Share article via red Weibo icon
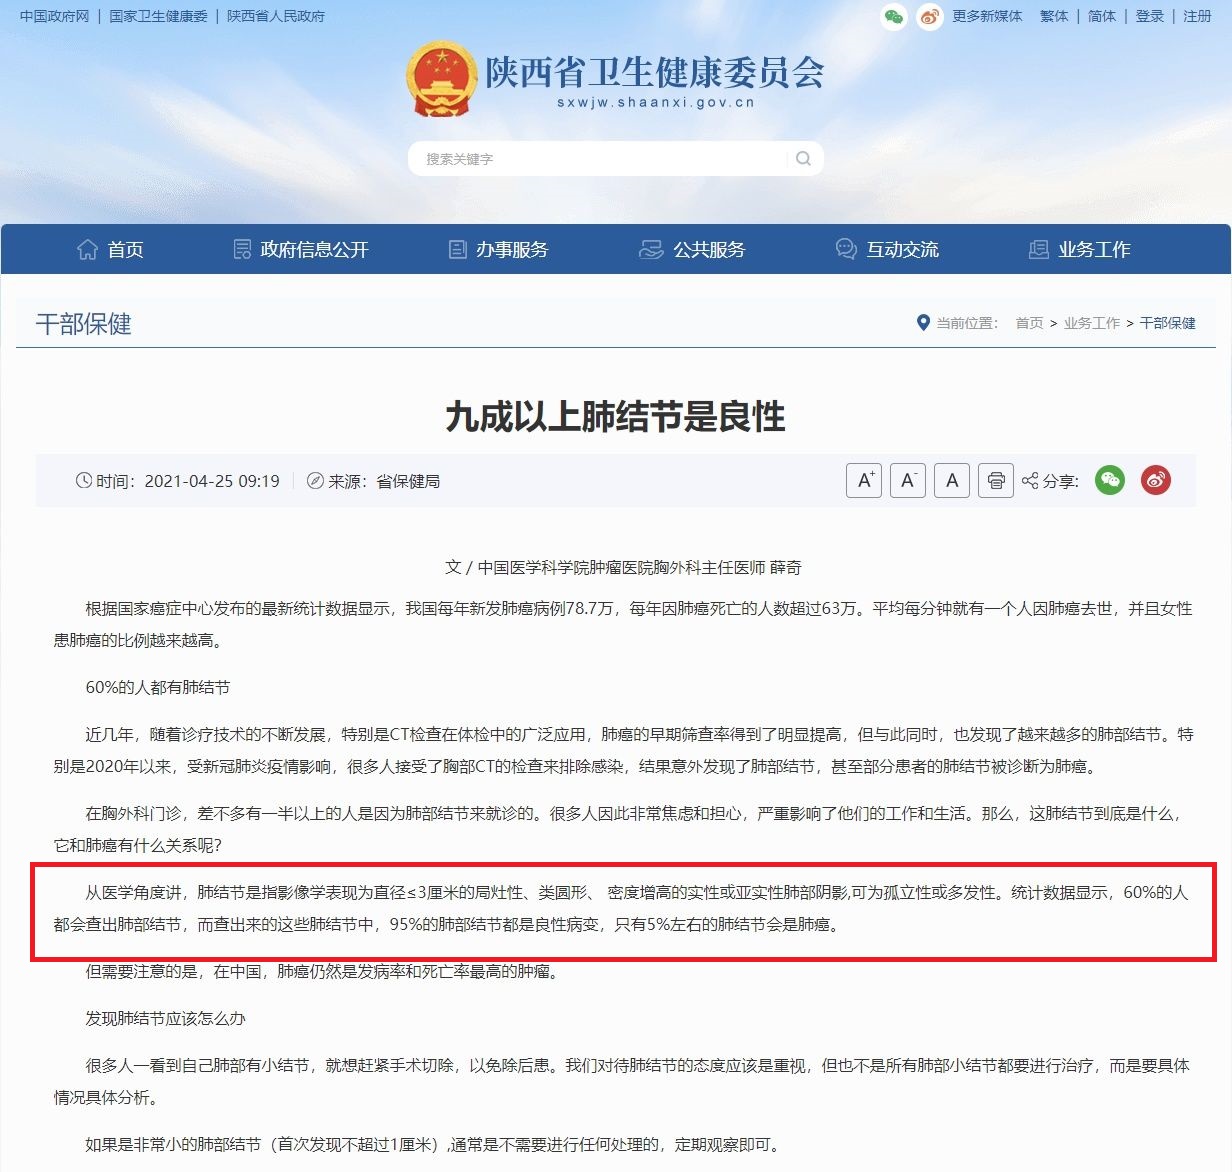 (1156, 481)
